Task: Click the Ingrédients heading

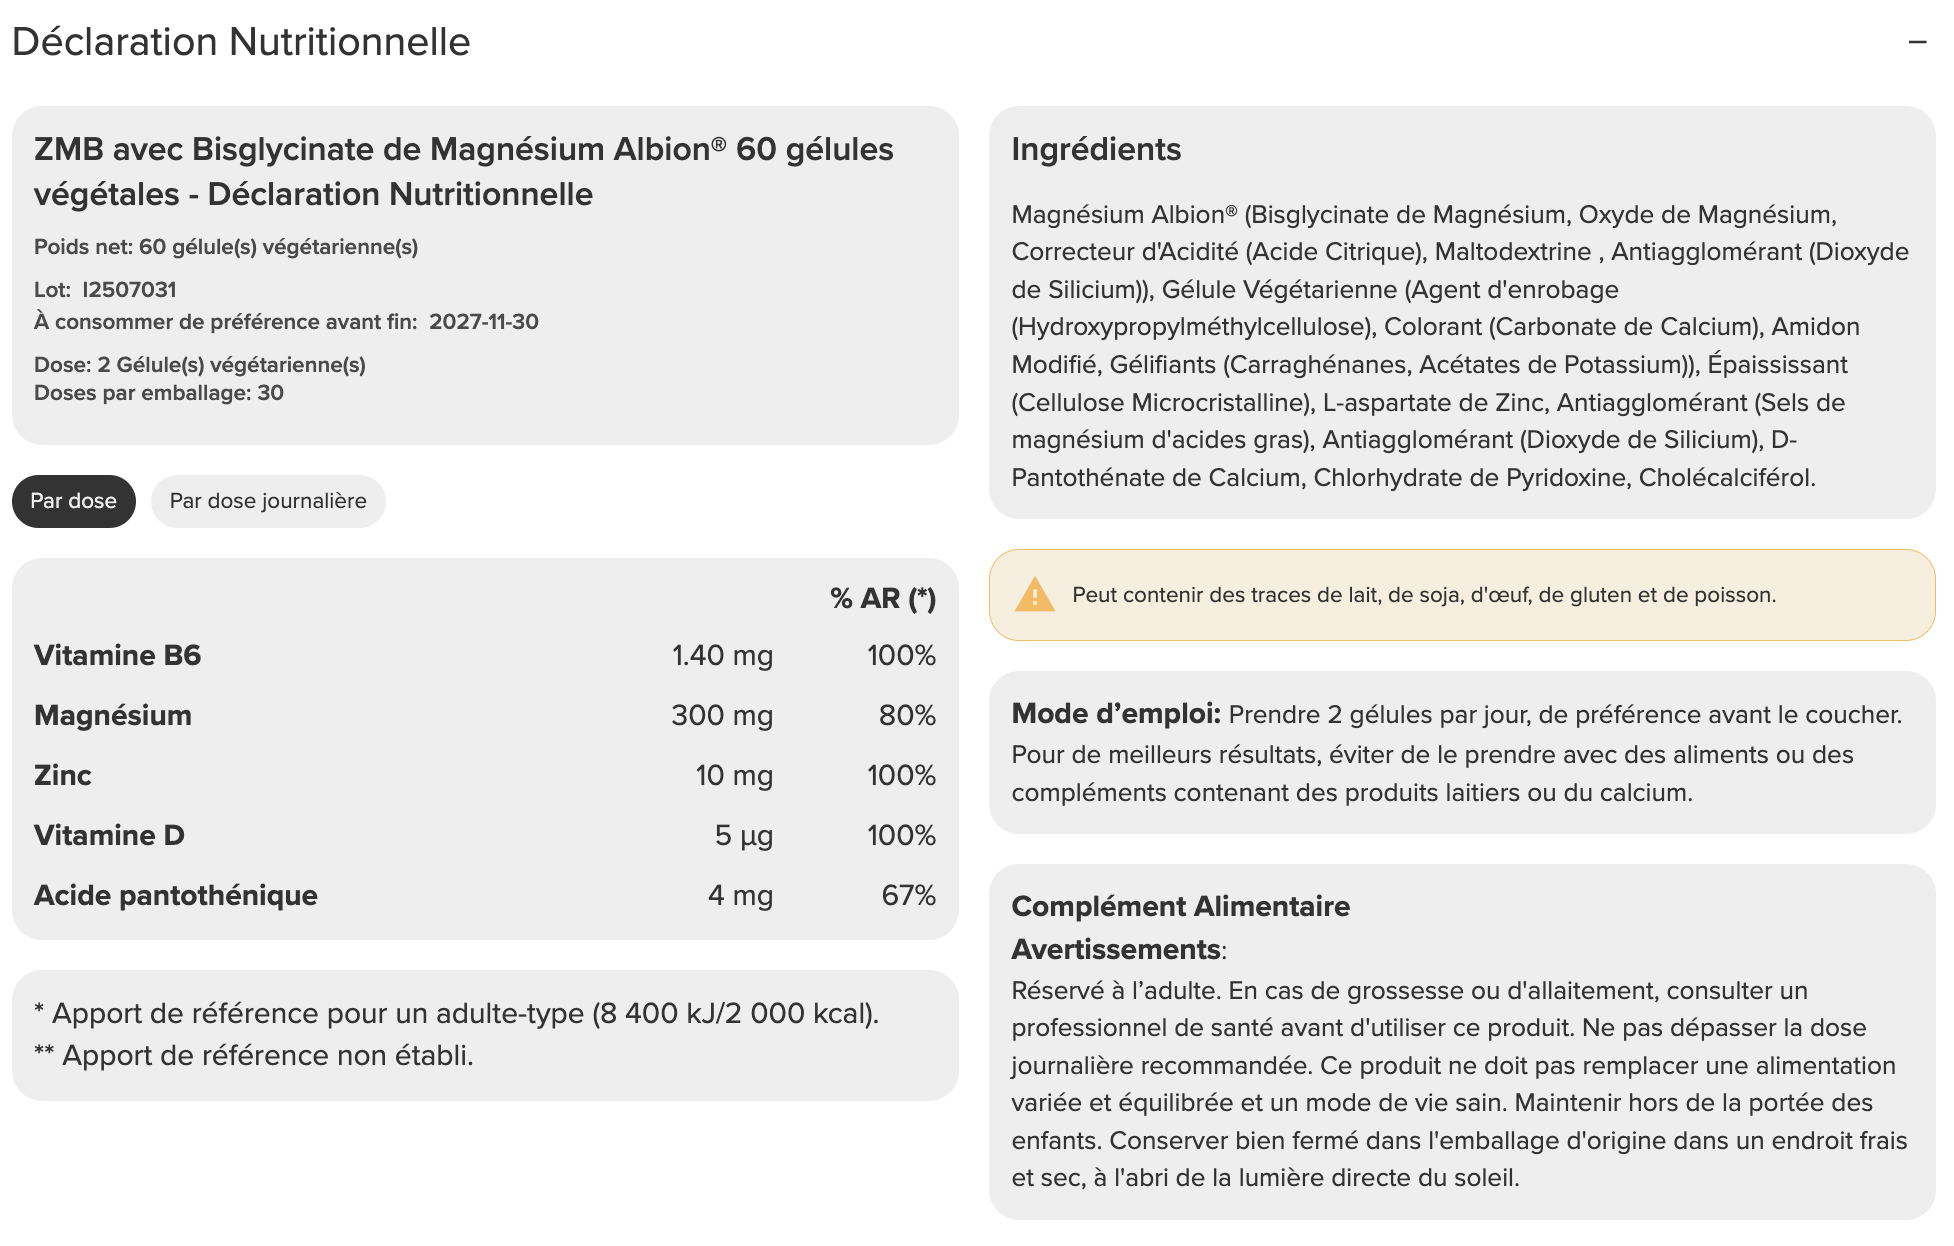Action: [1096, 149]
